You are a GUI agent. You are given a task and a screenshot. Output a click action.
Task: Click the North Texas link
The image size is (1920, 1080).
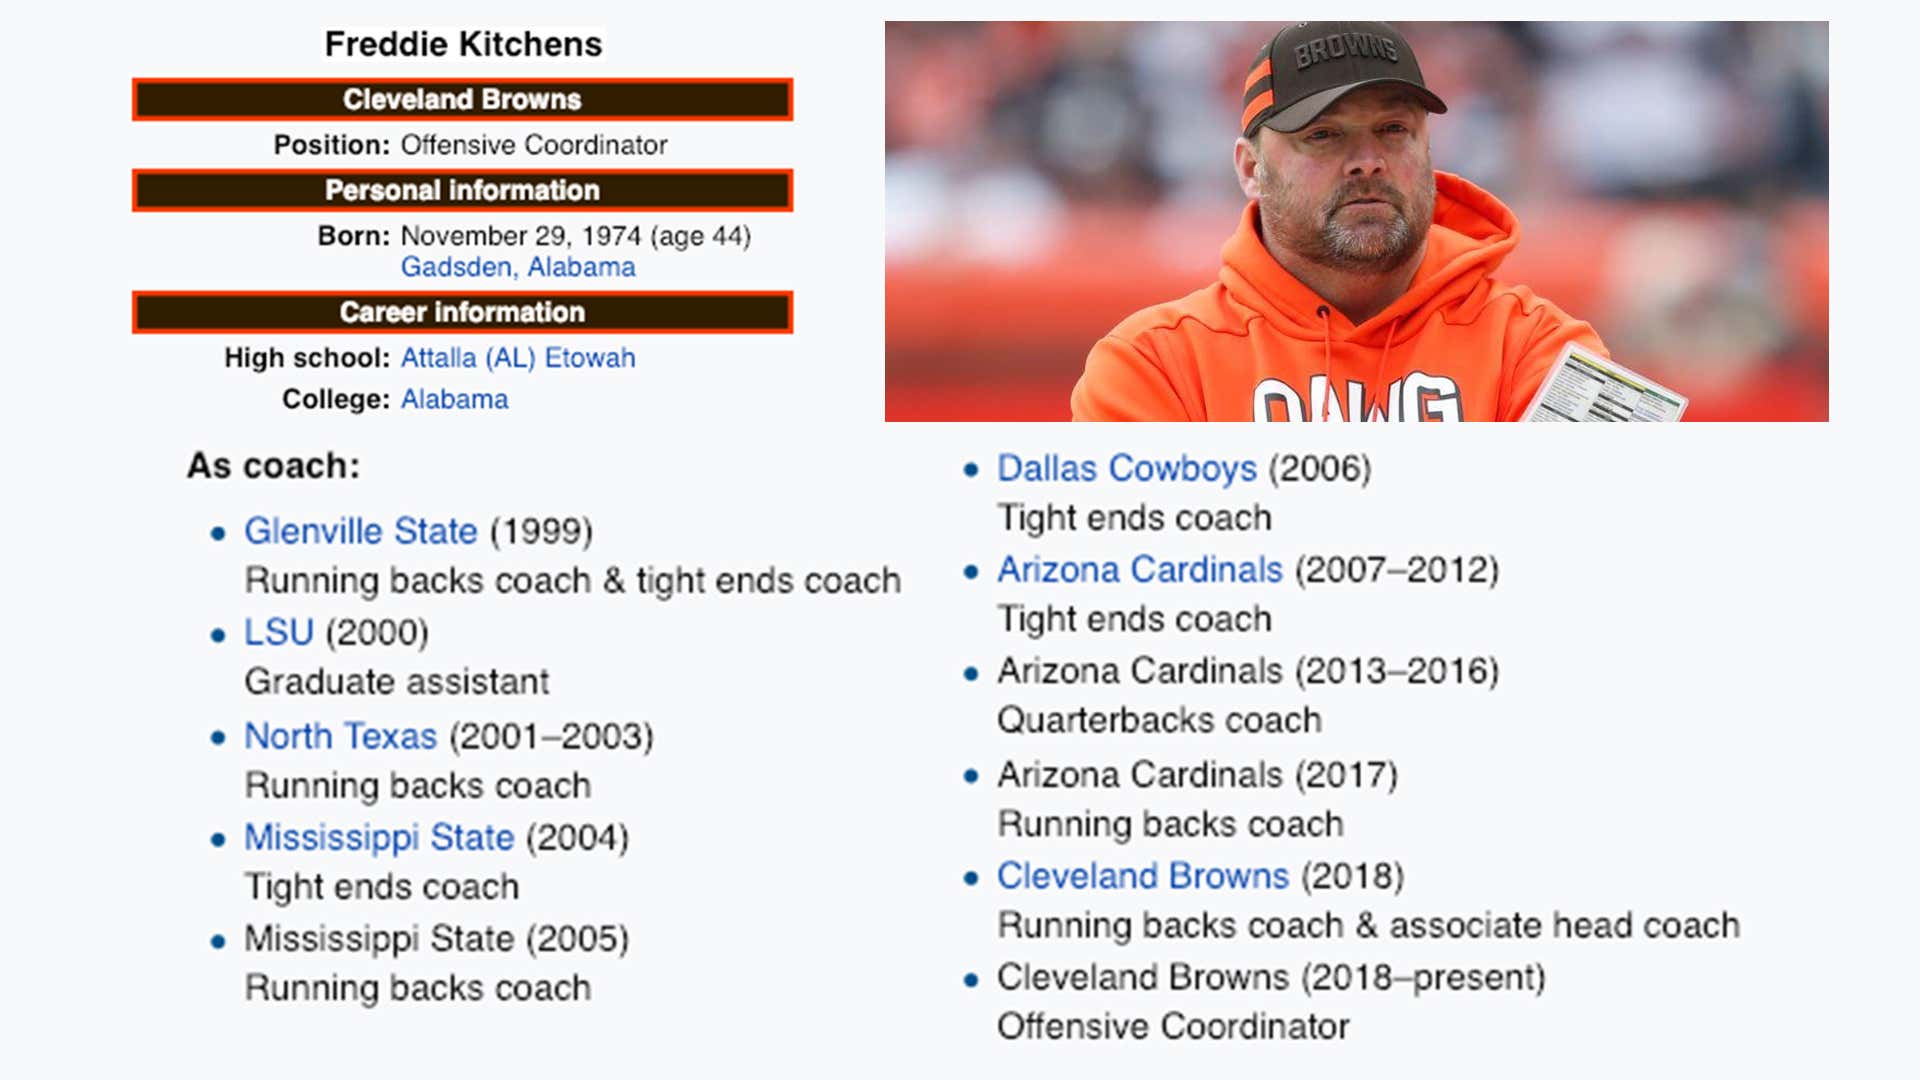point(341,736)
